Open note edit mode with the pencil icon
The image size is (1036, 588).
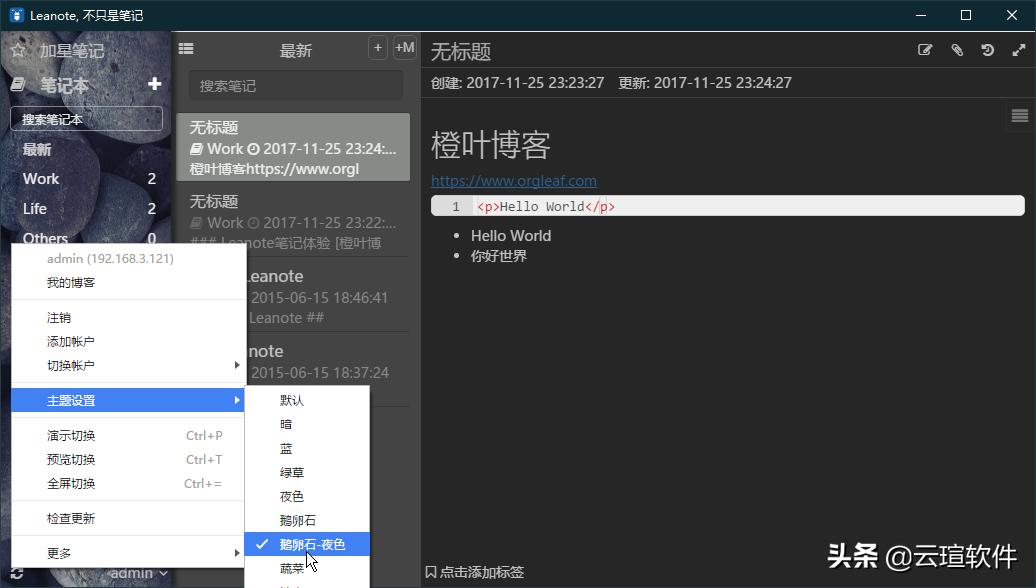click(x=923, y=49)
